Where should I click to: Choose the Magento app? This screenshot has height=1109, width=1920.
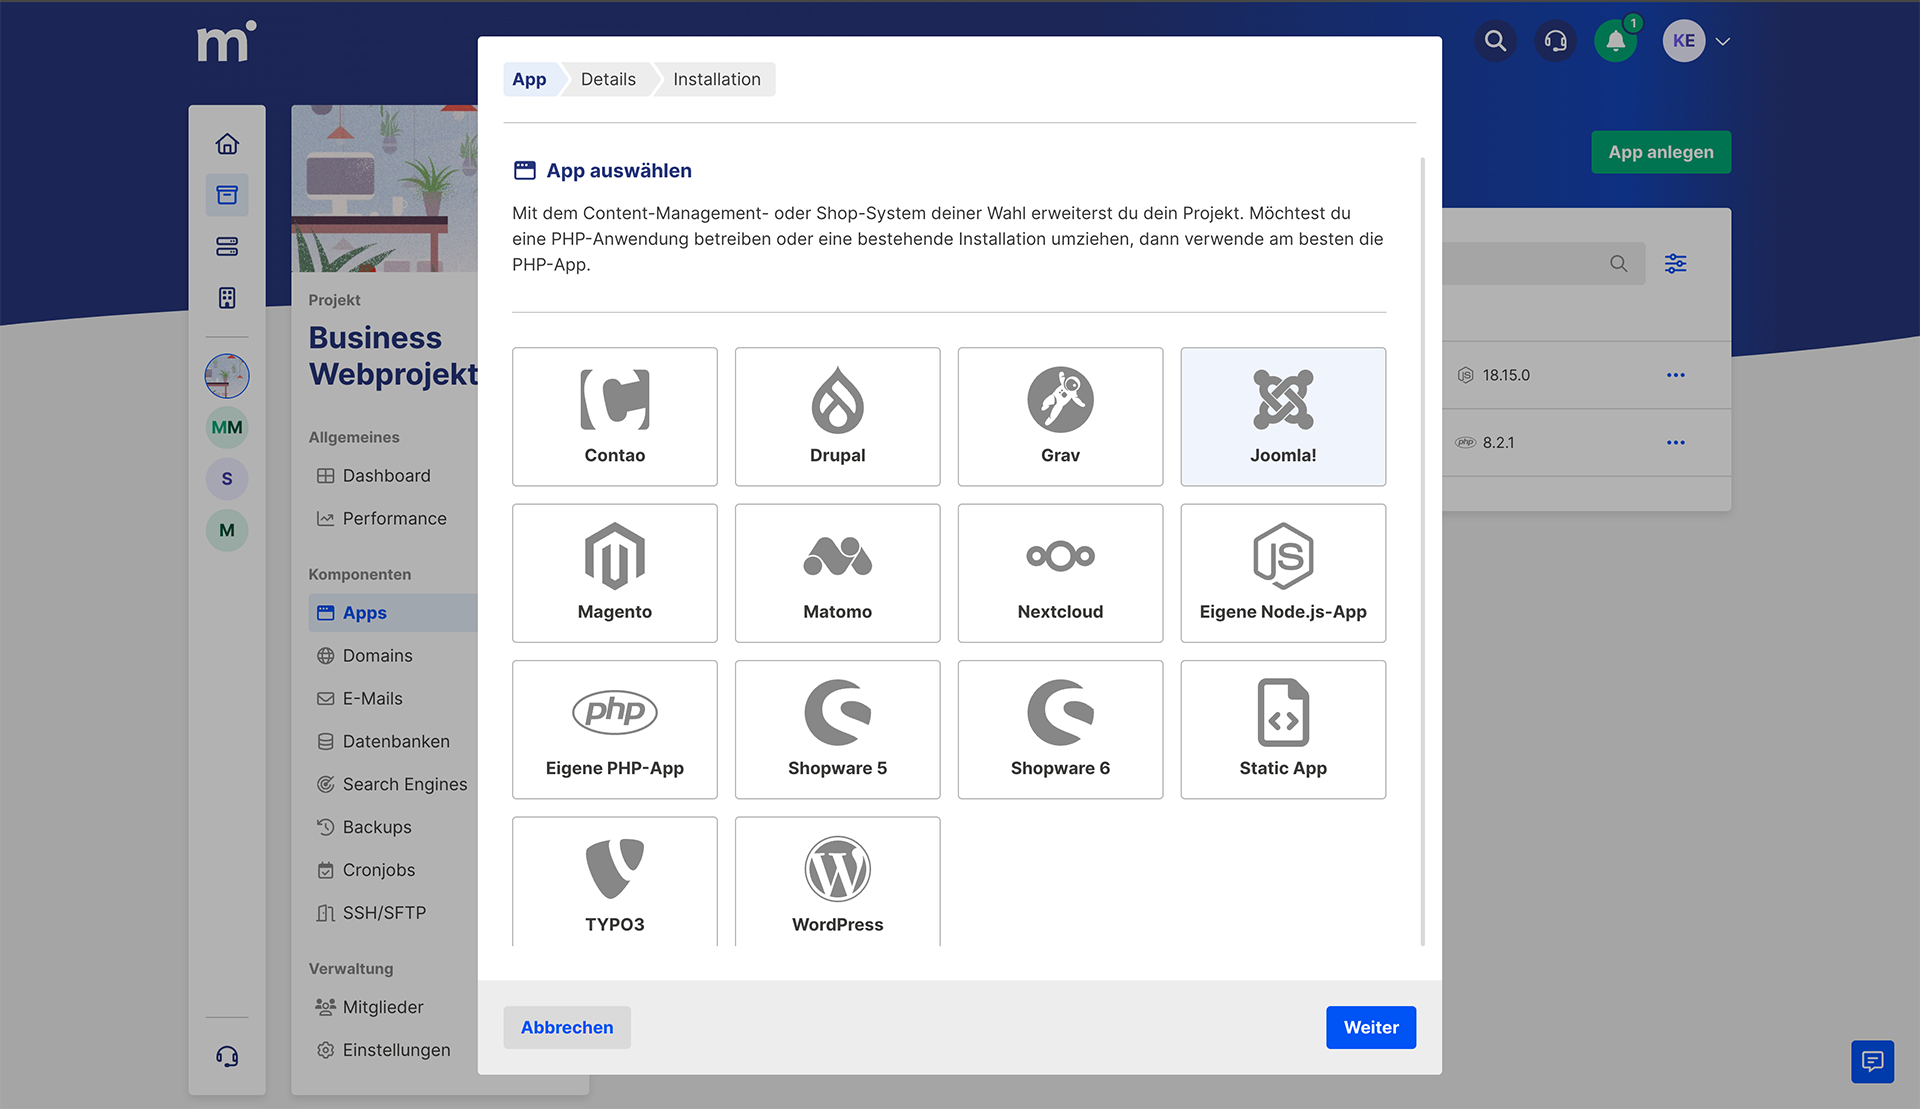coord(614,572)
